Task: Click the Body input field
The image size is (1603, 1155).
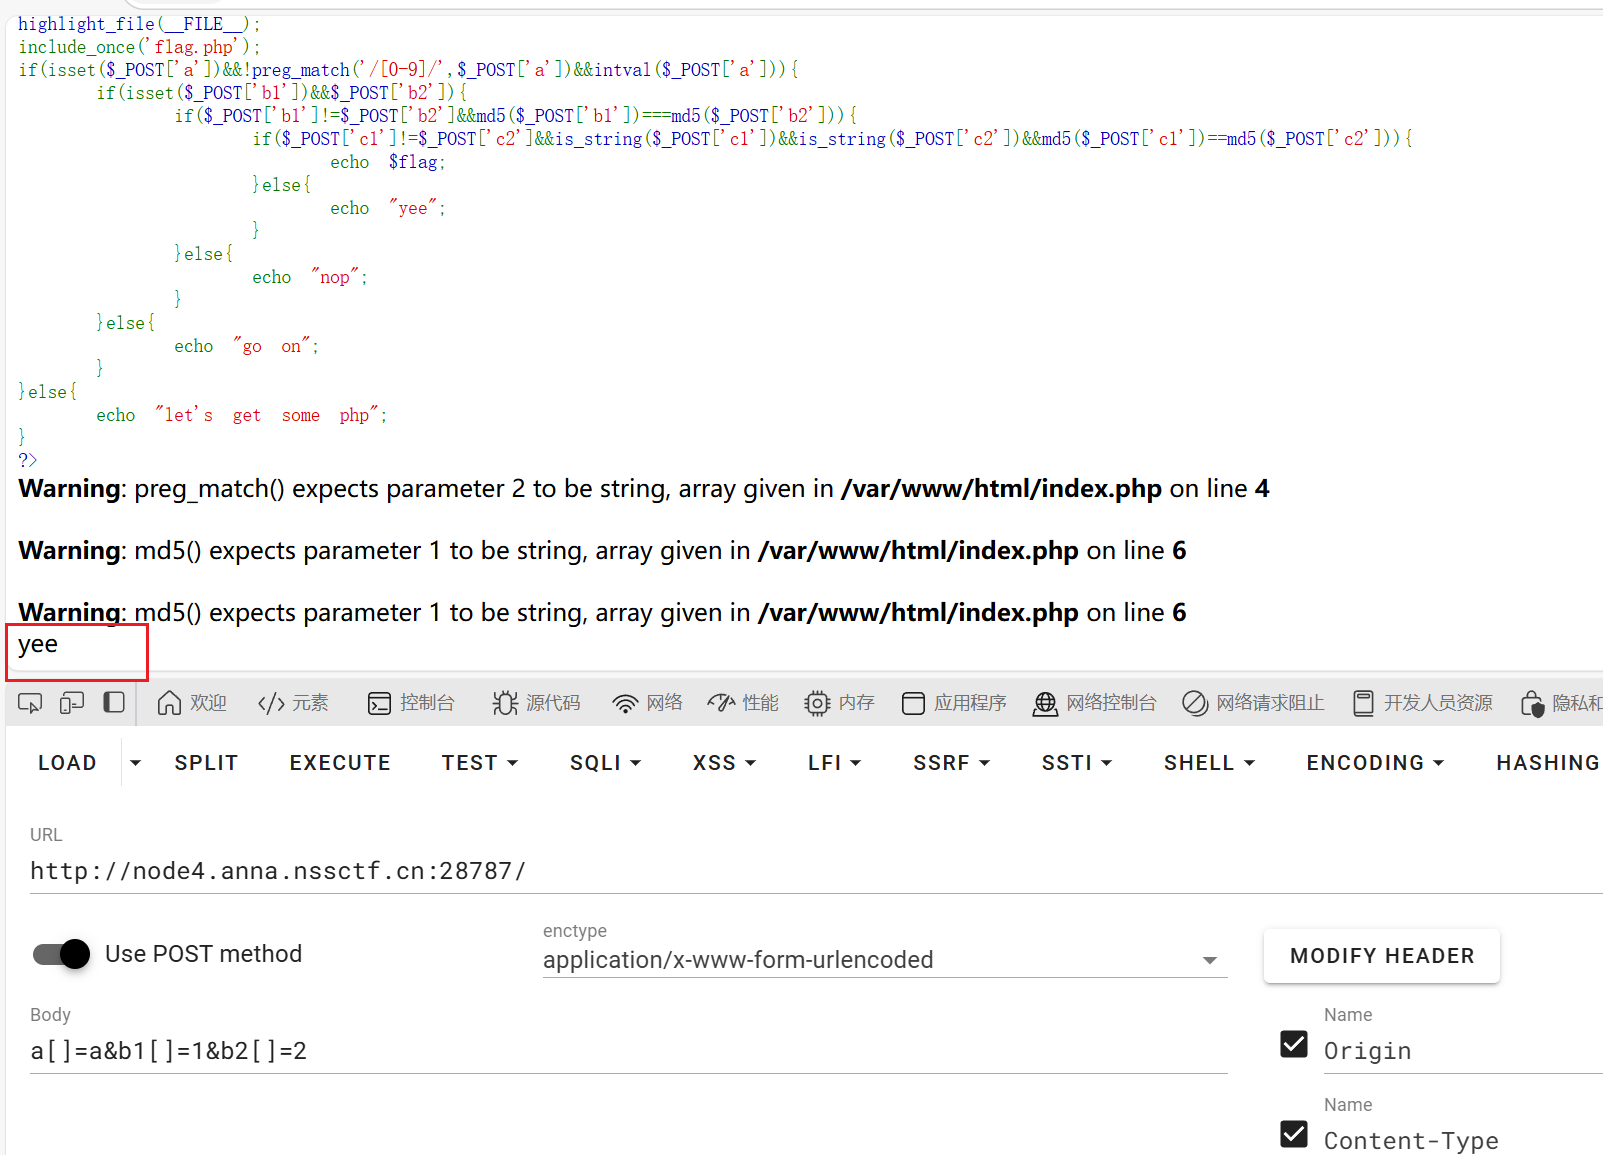Action: point(628,1051)
